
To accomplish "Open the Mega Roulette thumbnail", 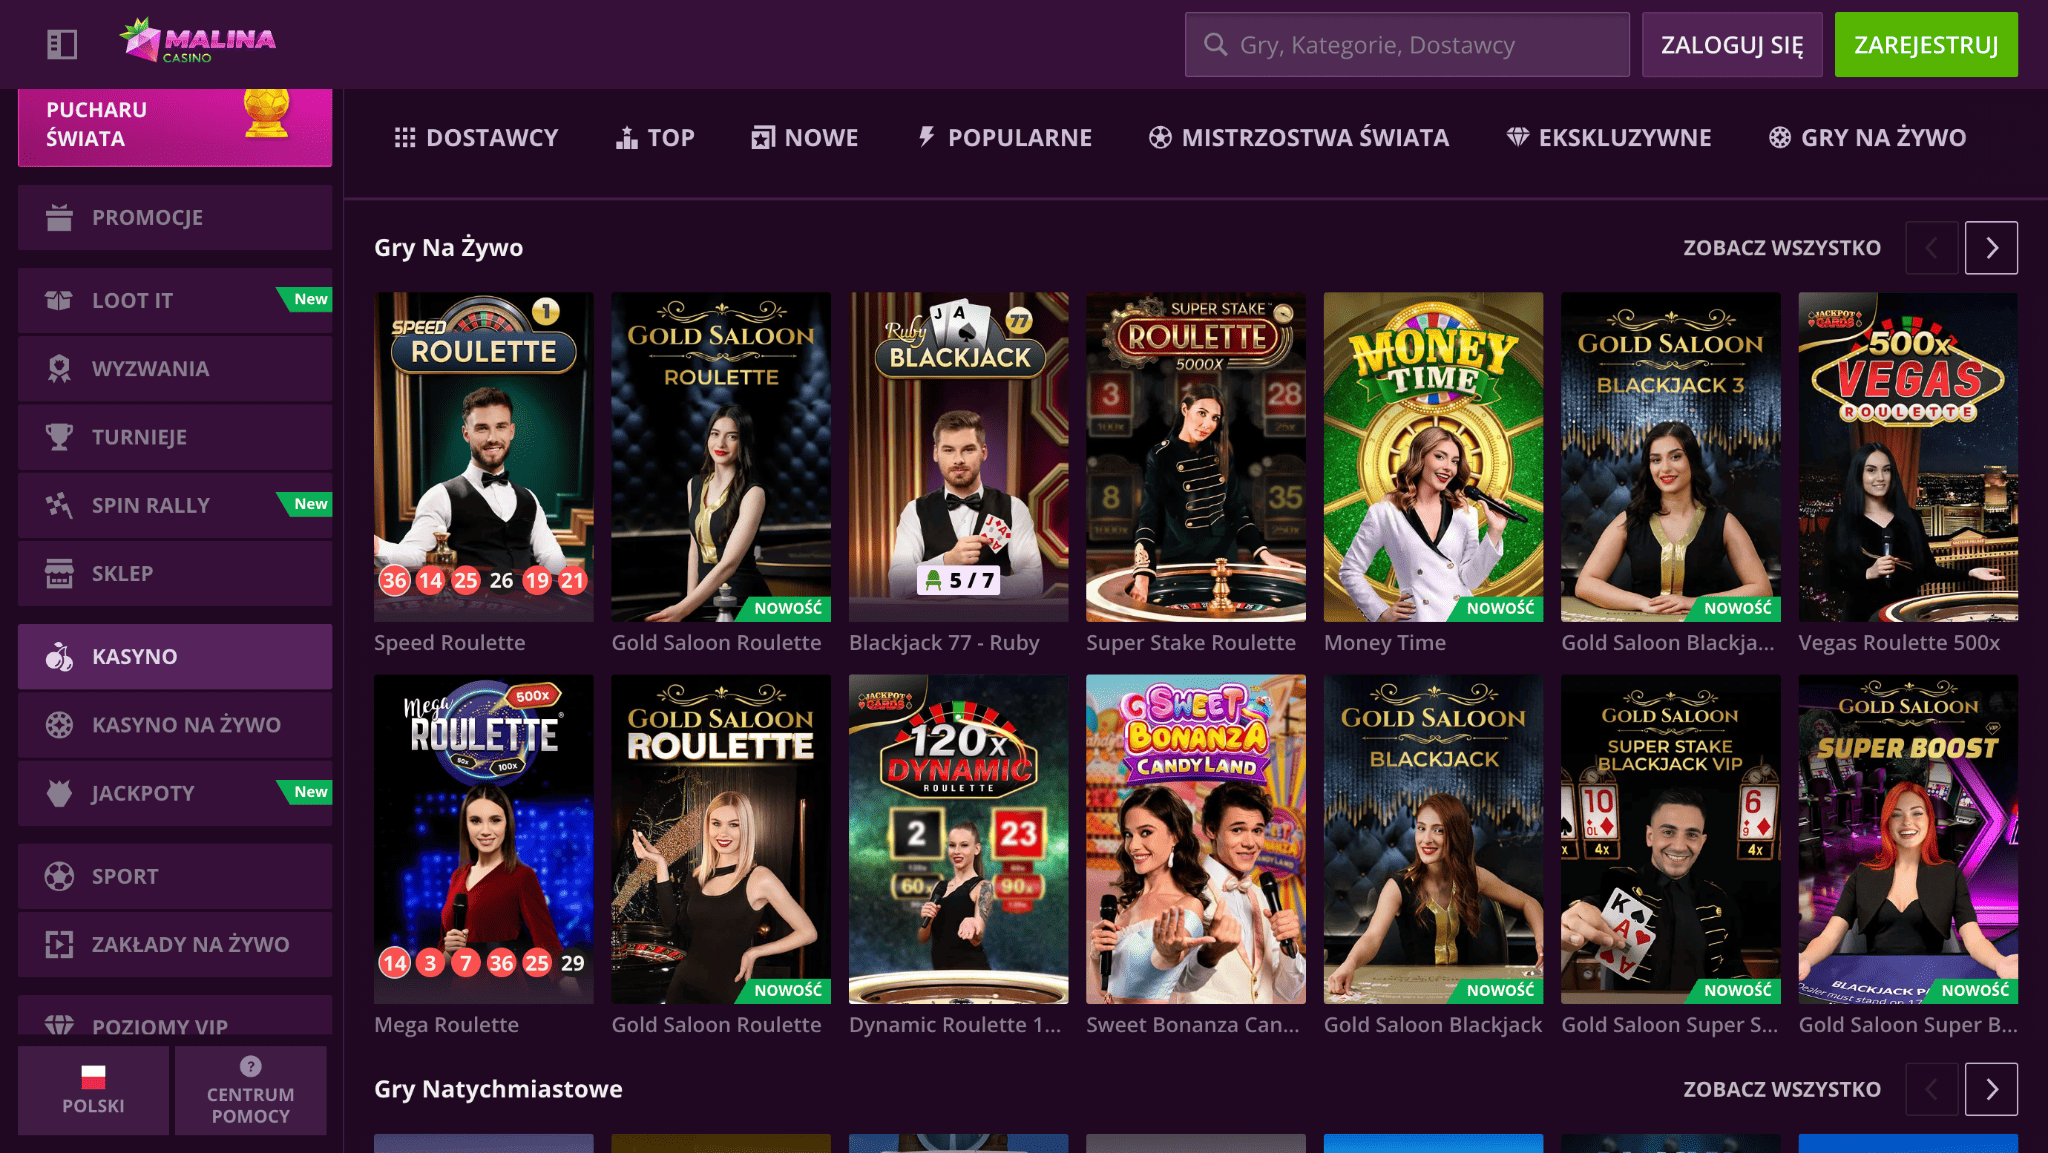I will [484, 839].
